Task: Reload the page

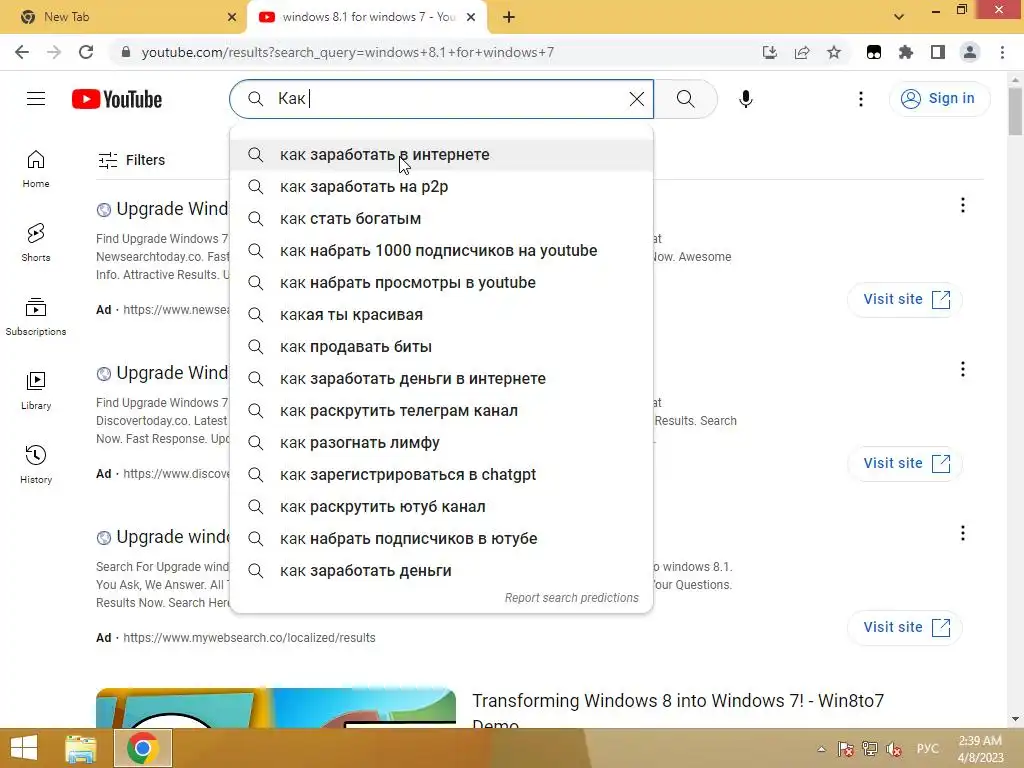Action: [x=86, y=52]
